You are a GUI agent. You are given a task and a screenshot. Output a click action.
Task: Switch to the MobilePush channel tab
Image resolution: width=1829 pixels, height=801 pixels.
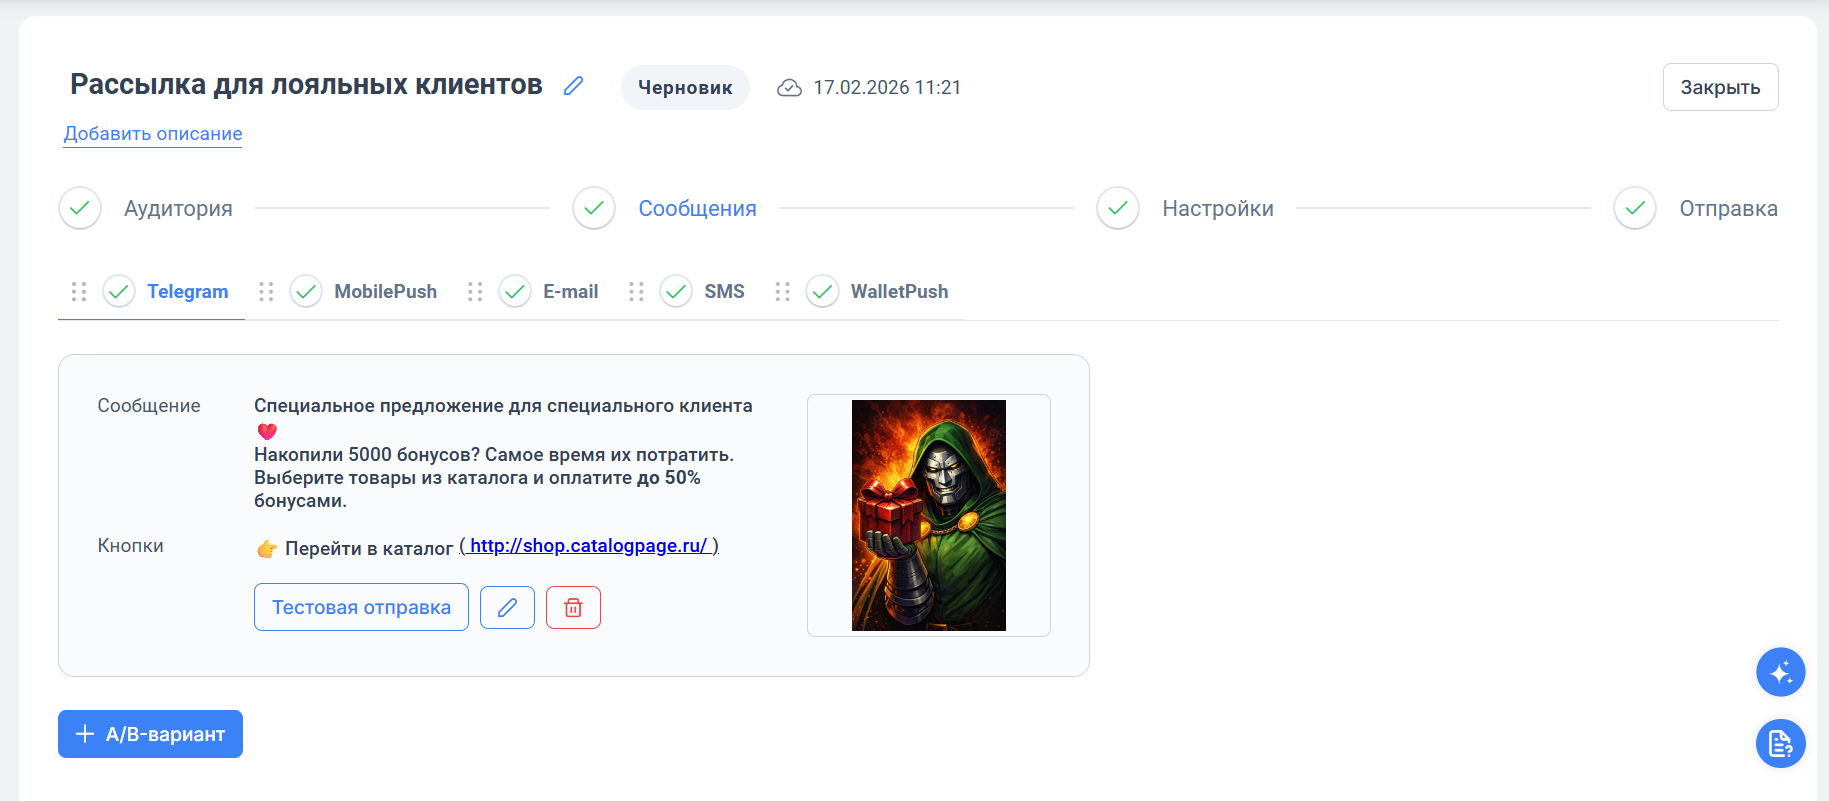[385, 291]
